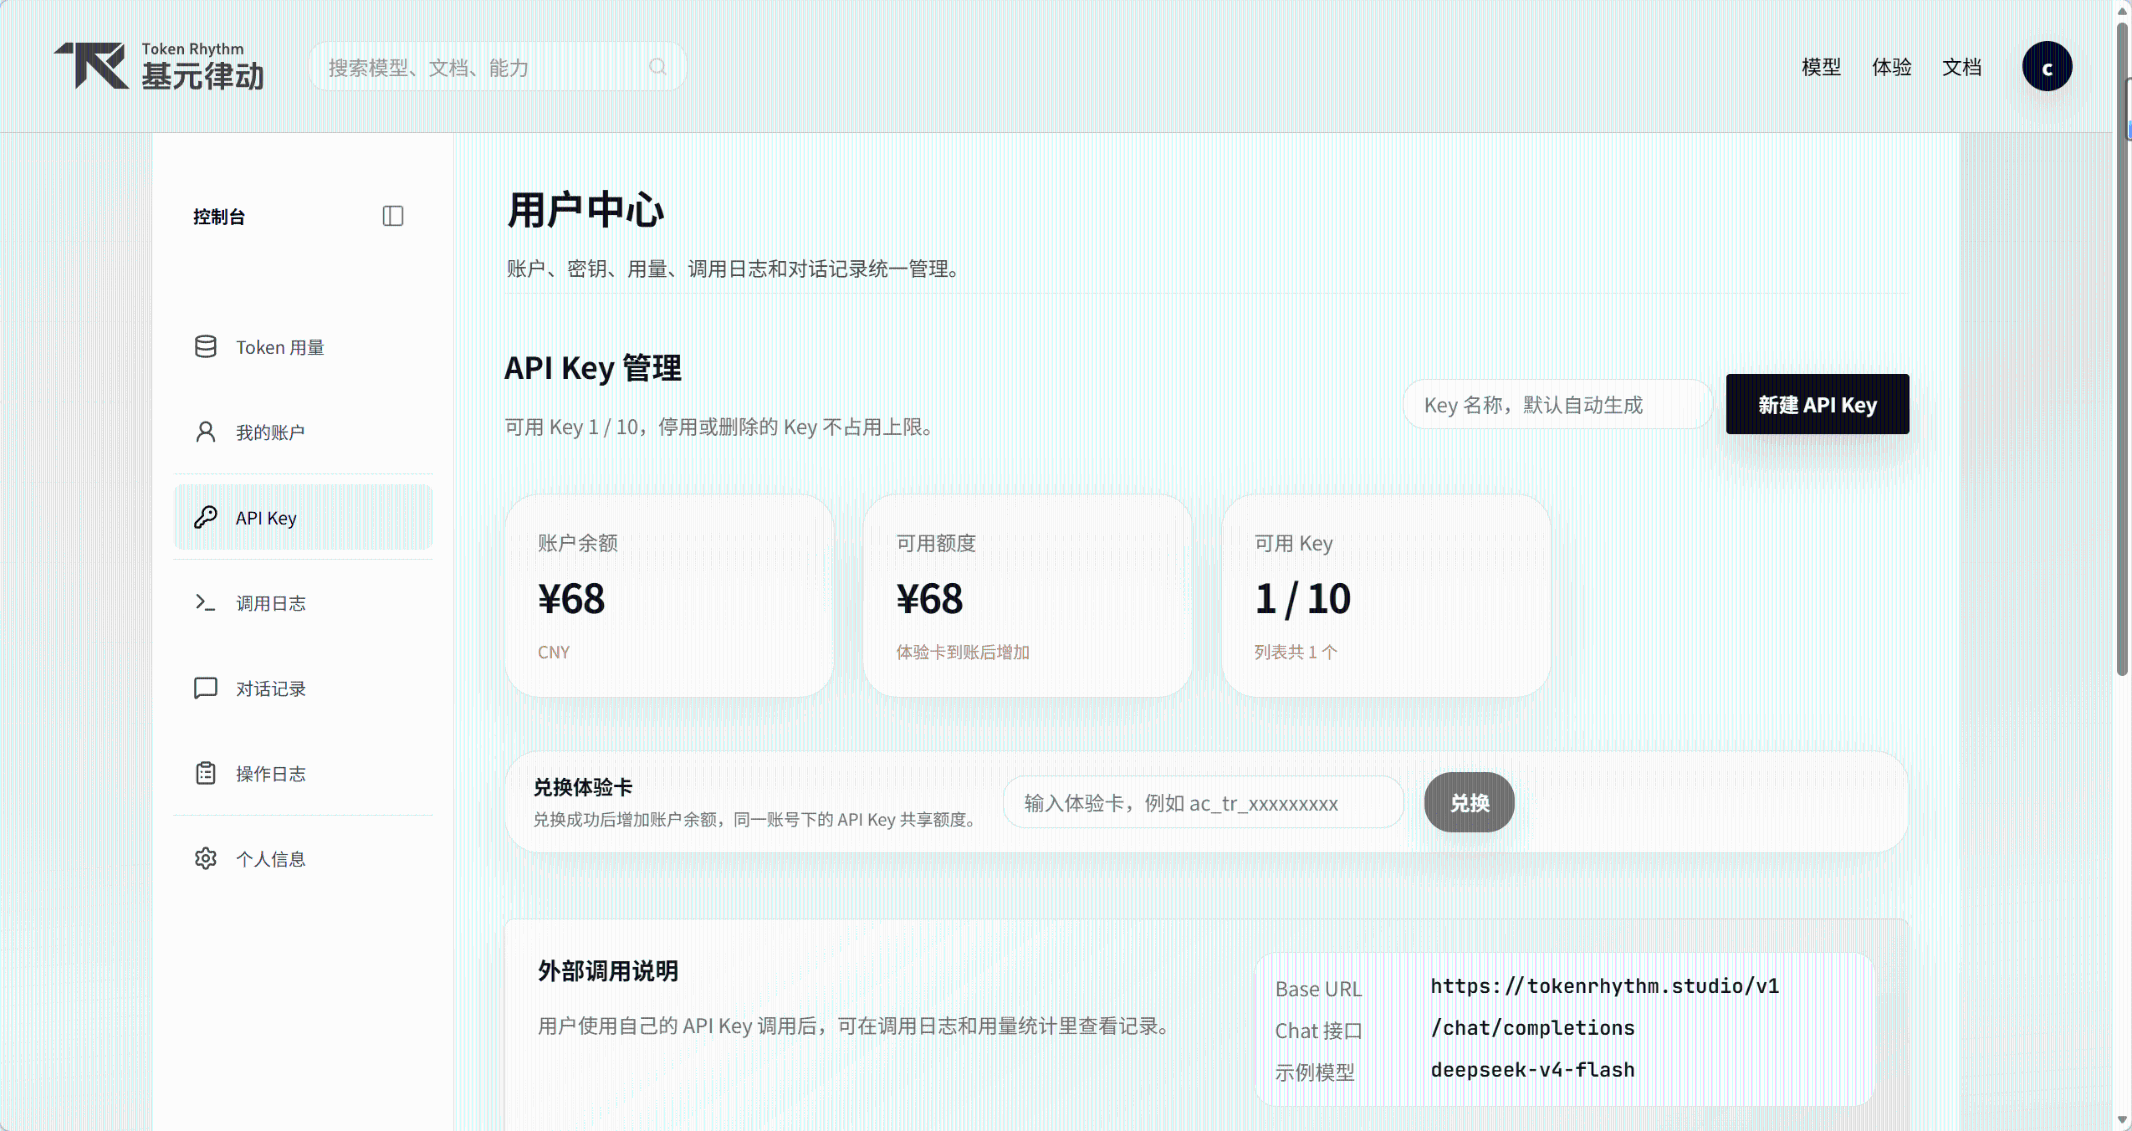
Task: Click the page vertical scrollbar thumb
Action: coord(2122,350)
